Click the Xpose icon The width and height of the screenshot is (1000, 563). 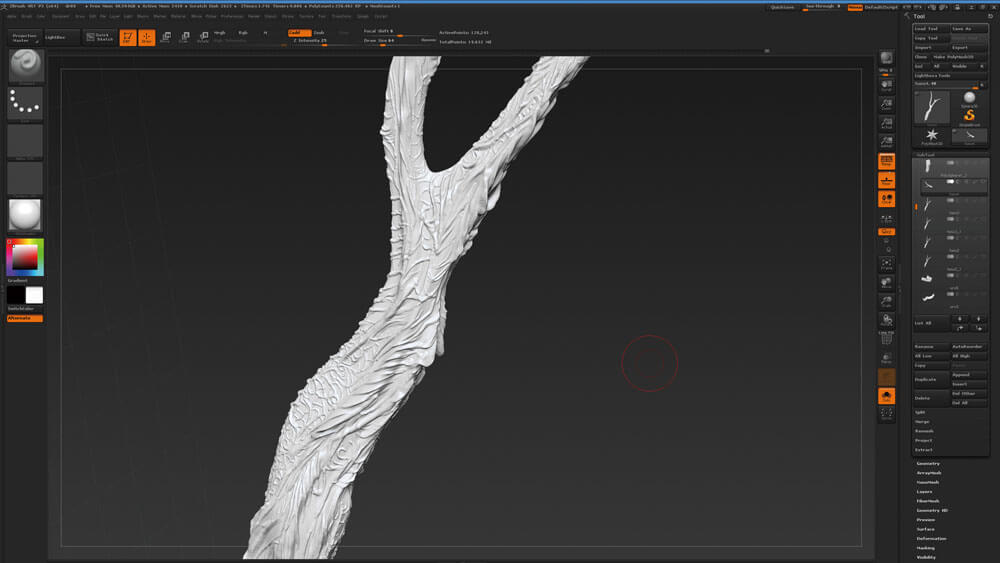(x=886, y=414)
